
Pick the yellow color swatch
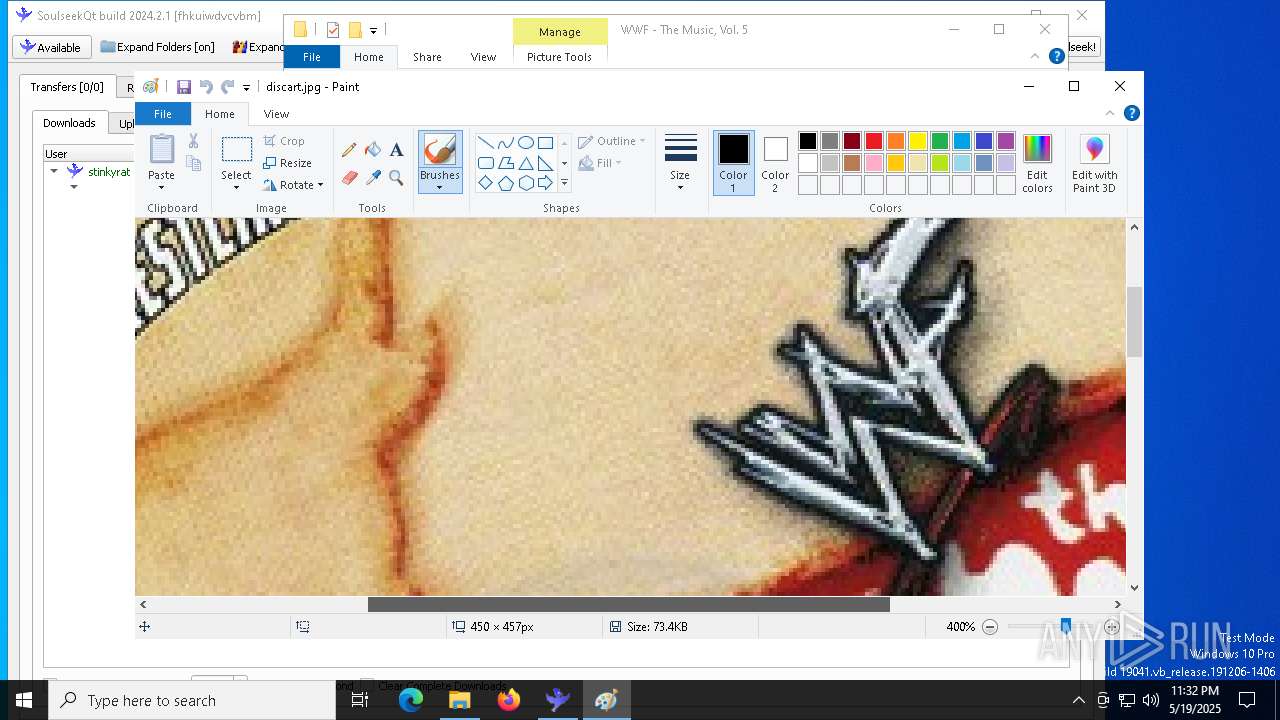(918, 141)
